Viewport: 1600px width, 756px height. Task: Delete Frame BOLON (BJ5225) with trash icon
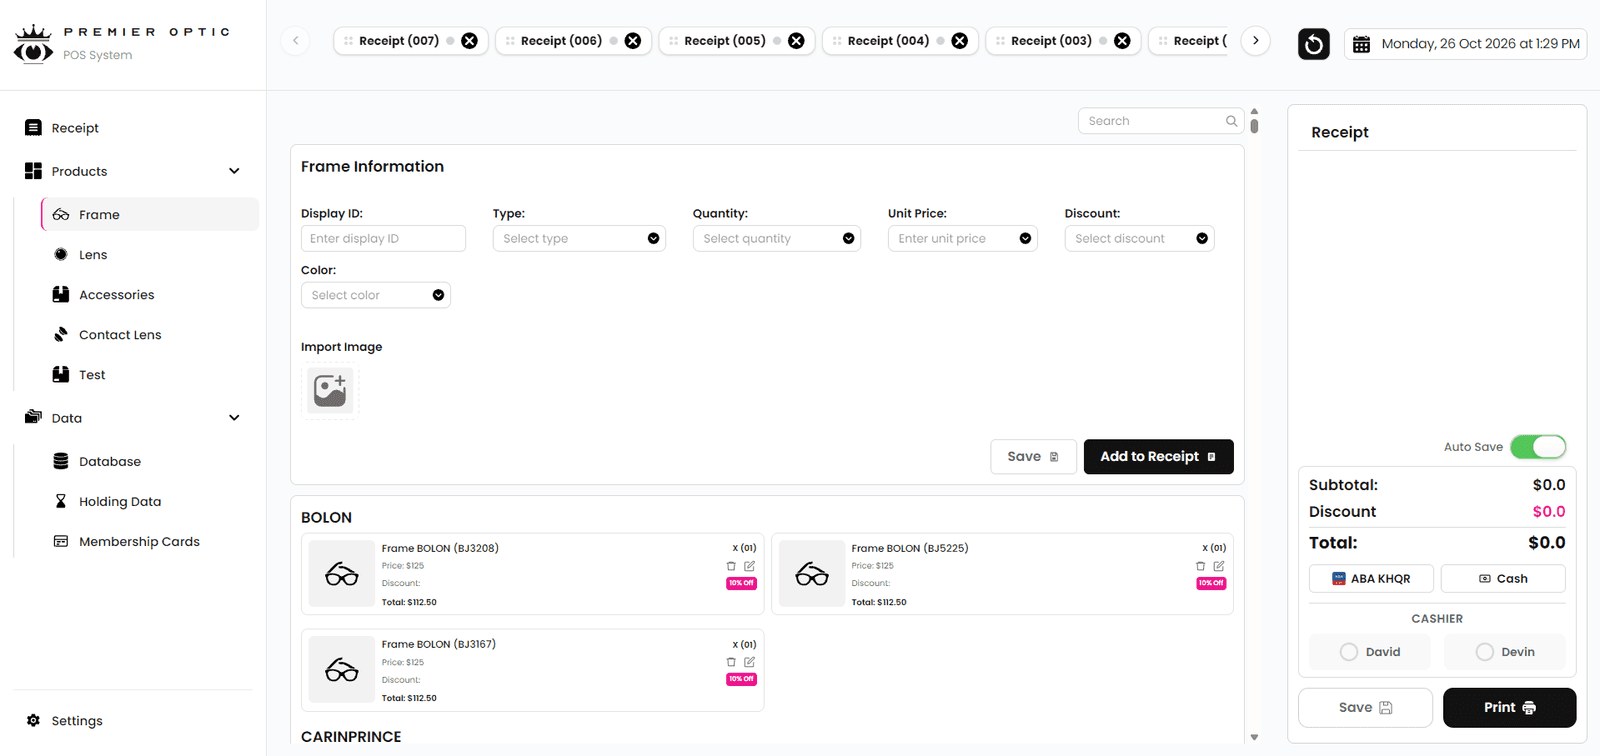(1201, 566)
